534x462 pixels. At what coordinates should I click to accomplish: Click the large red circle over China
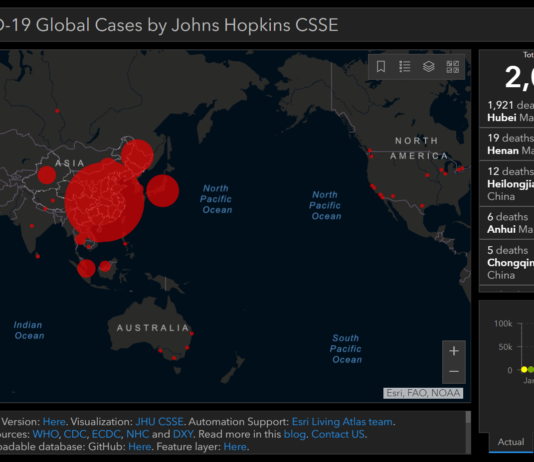point(104,202)
